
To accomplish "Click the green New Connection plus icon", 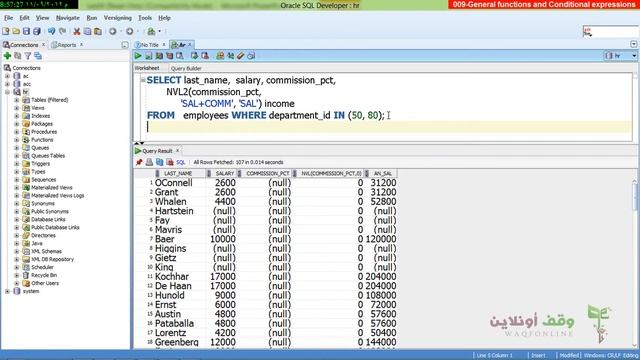I will coord(7,56).
